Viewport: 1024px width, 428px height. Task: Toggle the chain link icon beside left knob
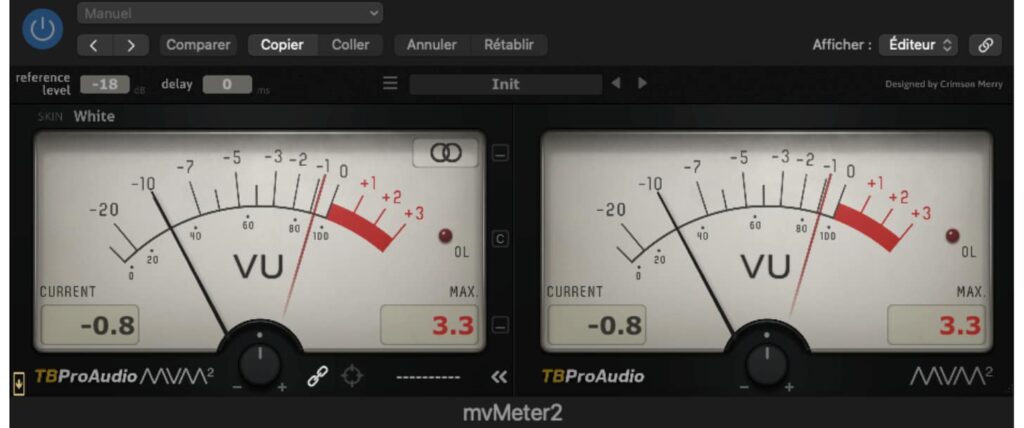(317, 377)
